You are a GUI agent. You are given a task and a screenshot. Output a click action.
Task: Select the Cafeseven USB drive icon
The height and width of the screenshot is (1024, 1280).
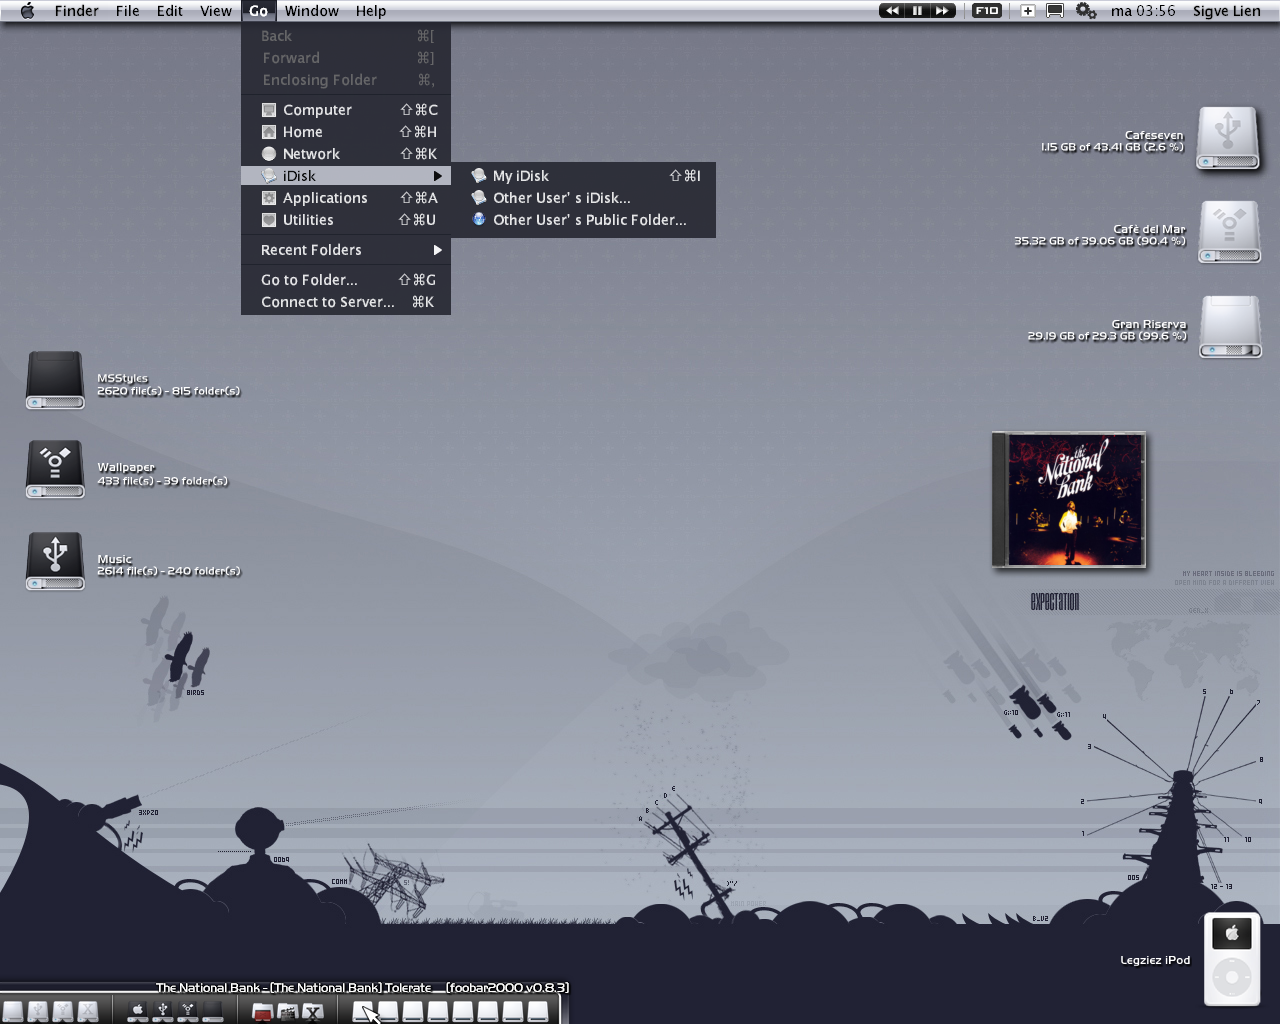coord(1228,138)
